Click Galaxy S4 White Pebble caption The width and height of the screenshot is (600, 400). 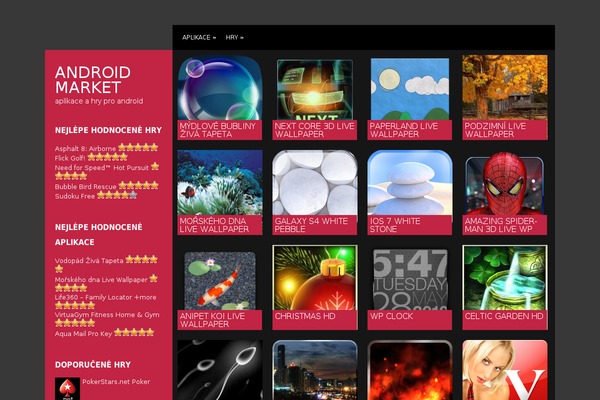(x=315, y=225)
